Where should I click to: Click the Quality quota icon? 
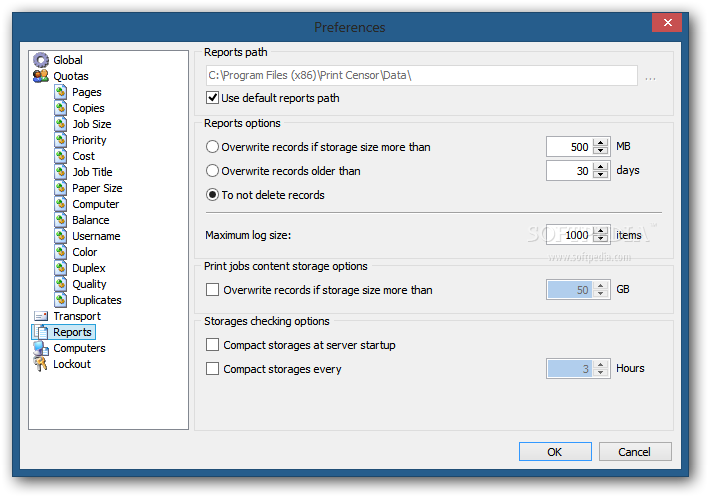coord(61,284)
